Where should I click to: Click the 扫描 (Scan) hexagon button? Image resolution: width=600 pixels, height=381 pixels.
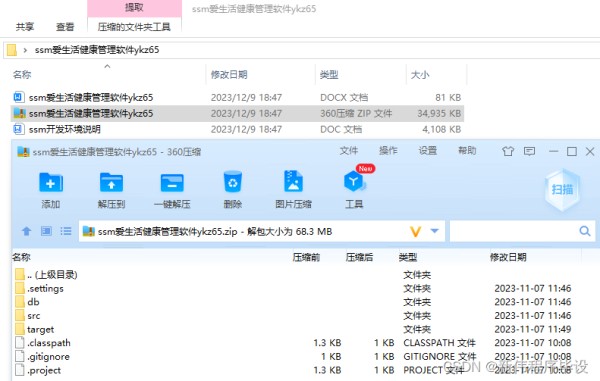coord(562,190)
